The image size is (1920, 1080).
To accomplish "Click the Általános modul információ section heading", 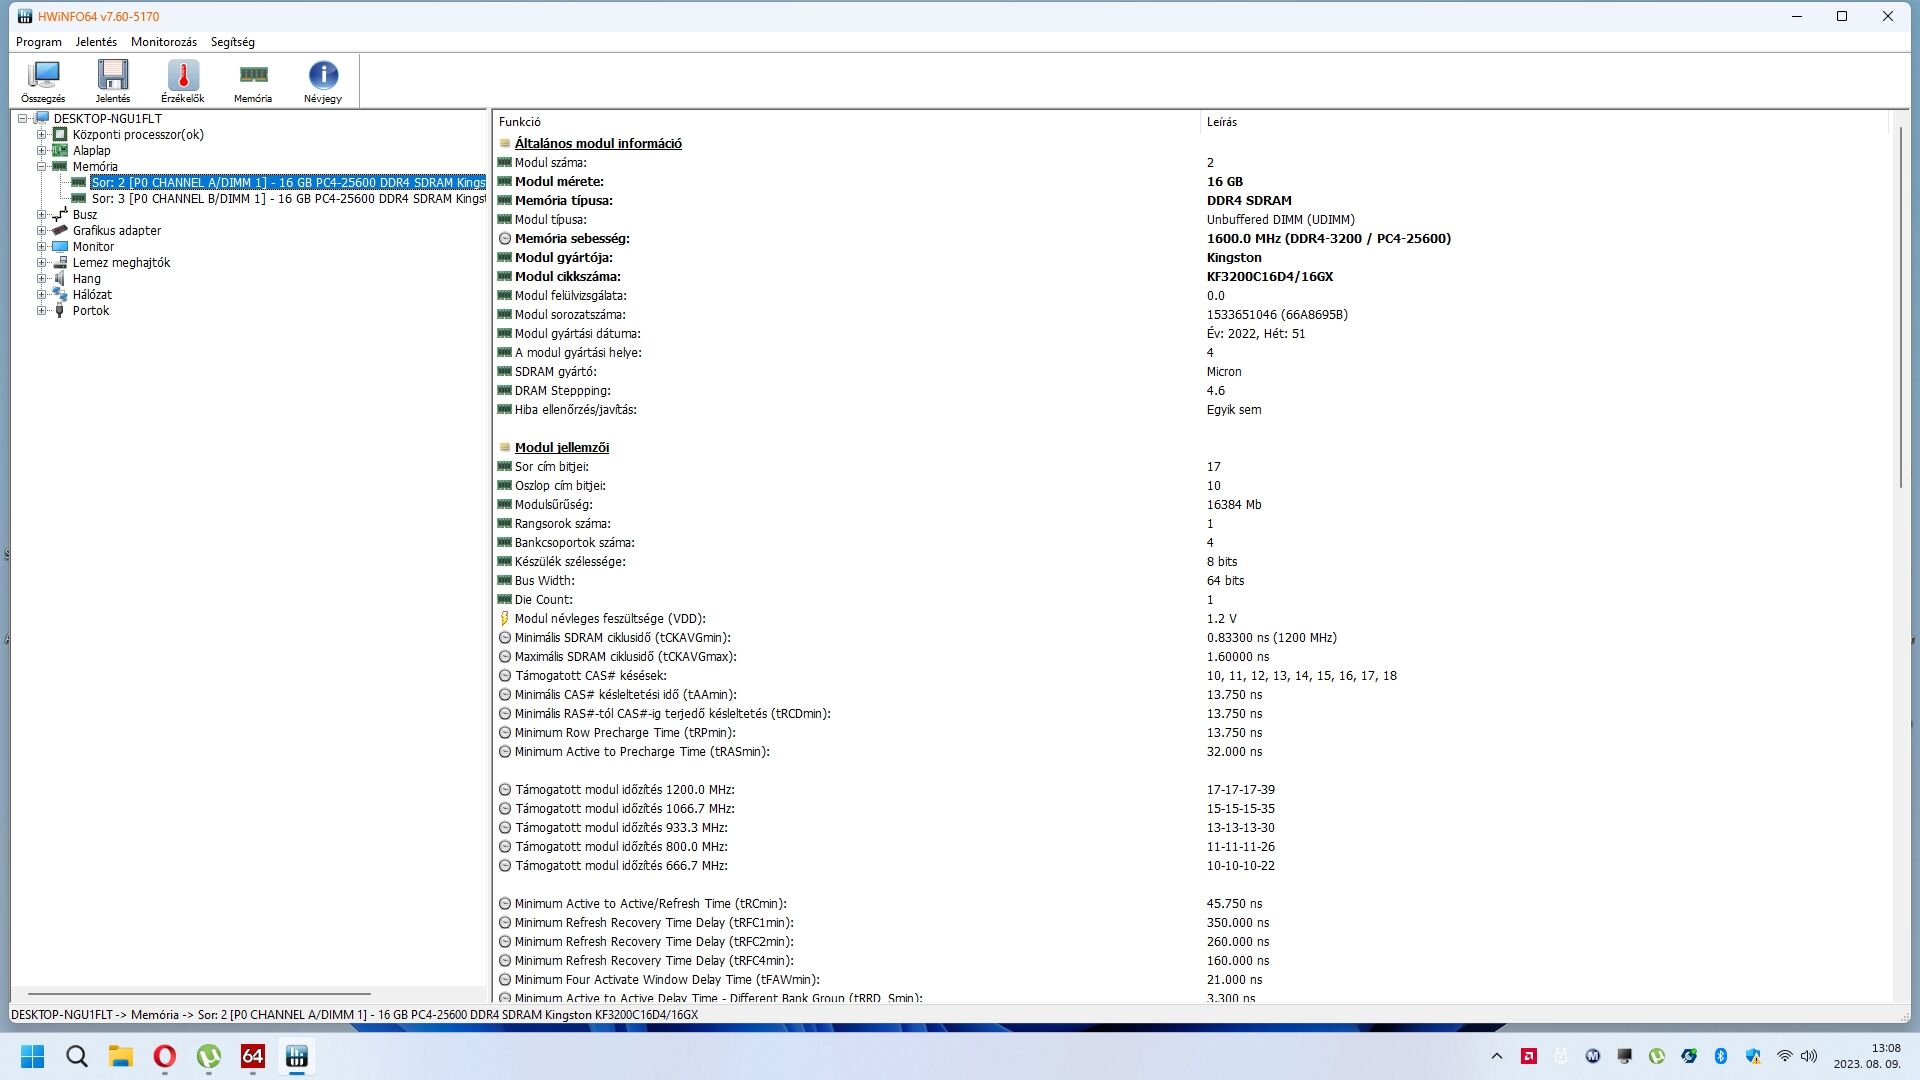I will pyautogui.click(x=598, y=143).
